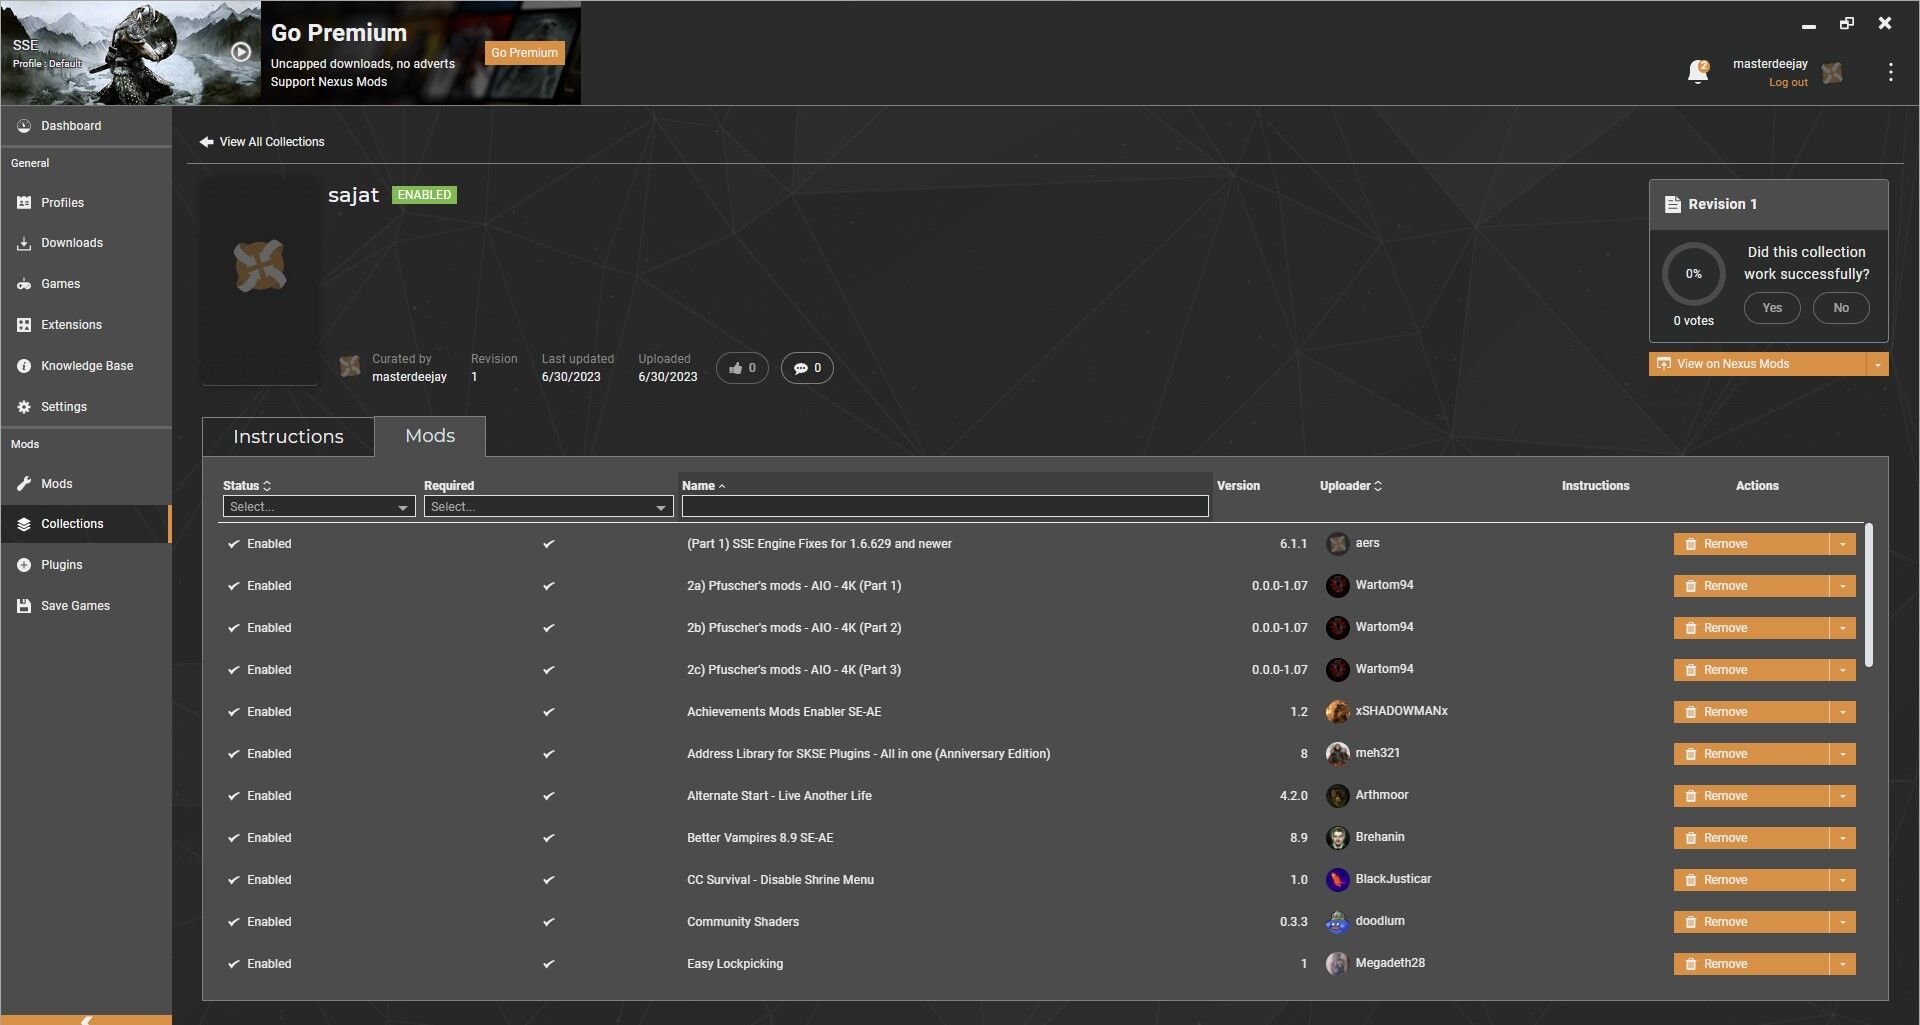Expand Remove dropdown arrow for Achievements Mods Enabler
Screen dimensions: 1920x1025
pyautogui.click(x=1843, y=712)
